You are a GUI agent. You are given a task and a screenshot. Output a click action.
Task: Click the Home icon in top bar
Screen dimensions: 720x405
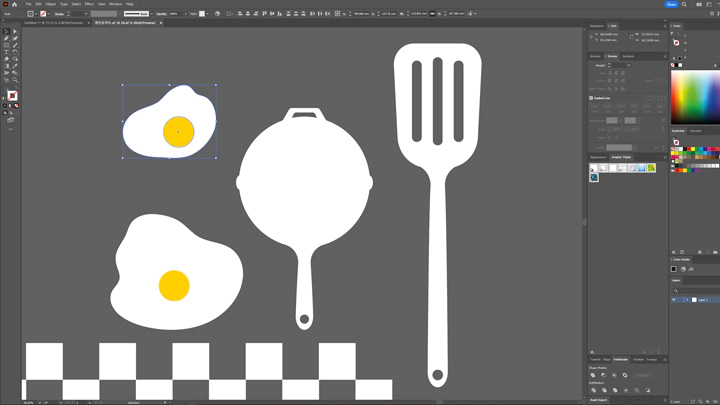[14, 4]
